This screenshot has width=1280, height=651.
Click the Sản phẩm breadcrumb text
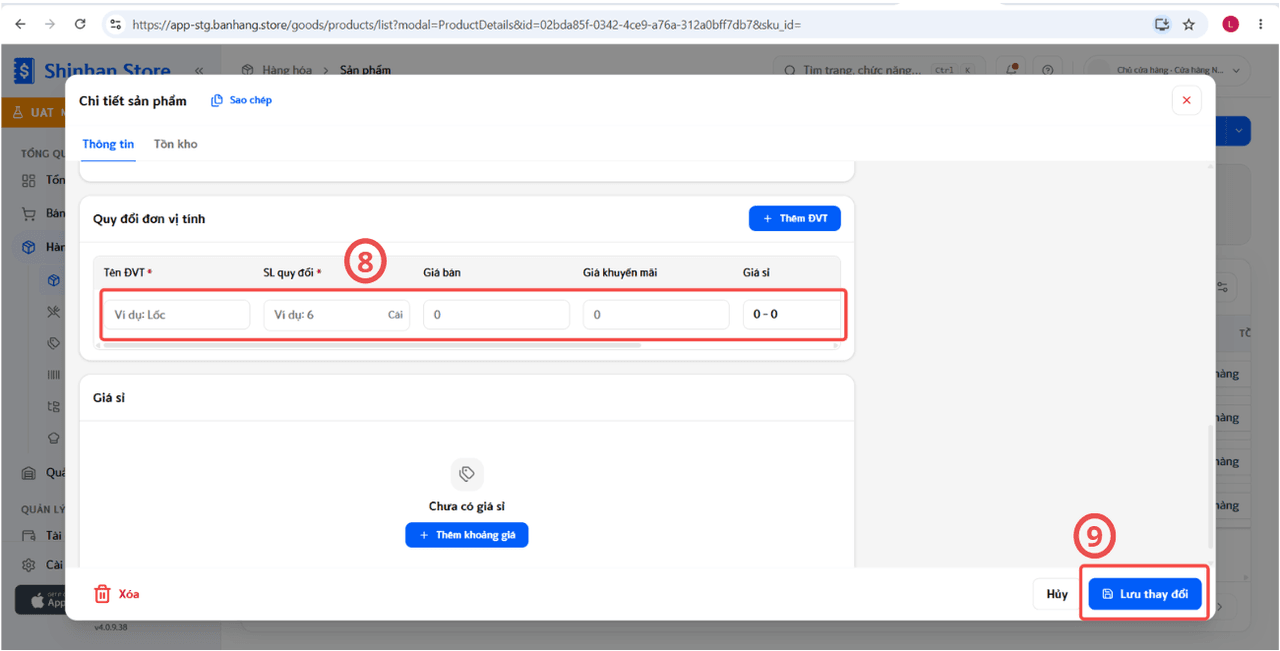(x=365, y=70)
